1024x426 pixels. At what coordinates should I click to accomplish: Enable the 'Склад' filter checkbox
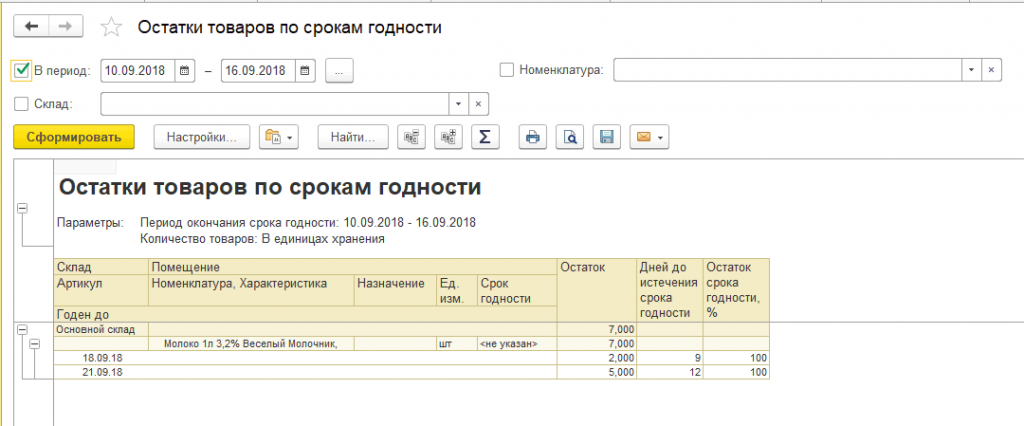coord(22,104)
